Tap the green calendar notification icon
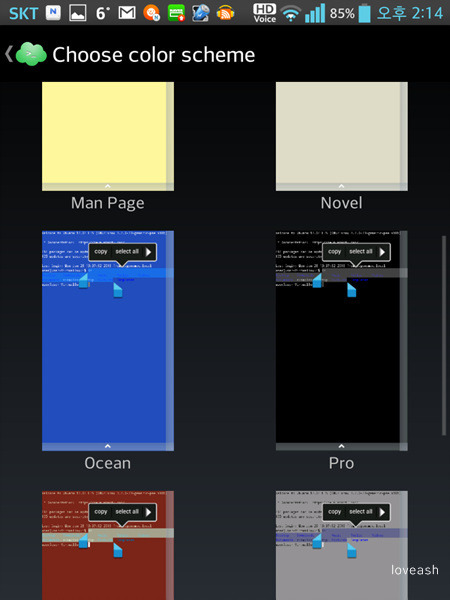Viewport: 450px width, 600px height. (176, 13)
